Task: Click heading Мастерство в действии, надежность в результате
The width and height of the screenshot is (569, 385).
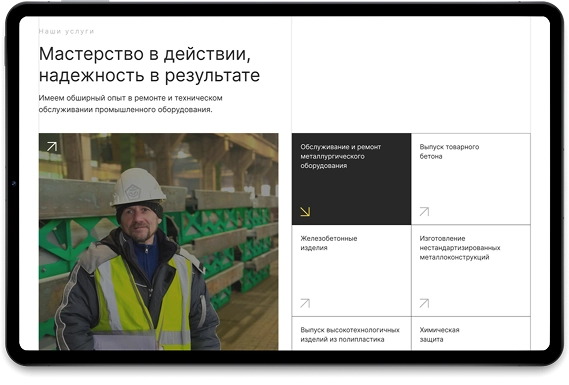Action: coord(149,65)
